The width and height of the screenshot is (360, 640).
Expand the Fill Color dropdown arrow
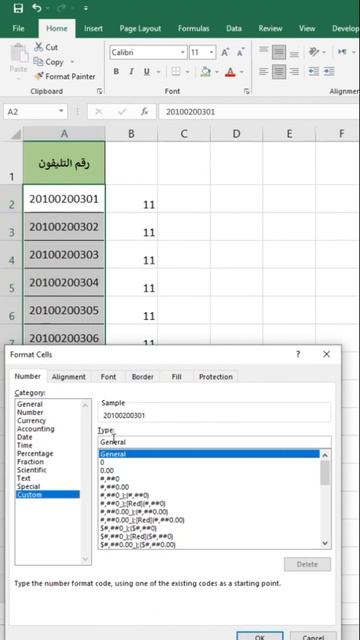point(217,72)
